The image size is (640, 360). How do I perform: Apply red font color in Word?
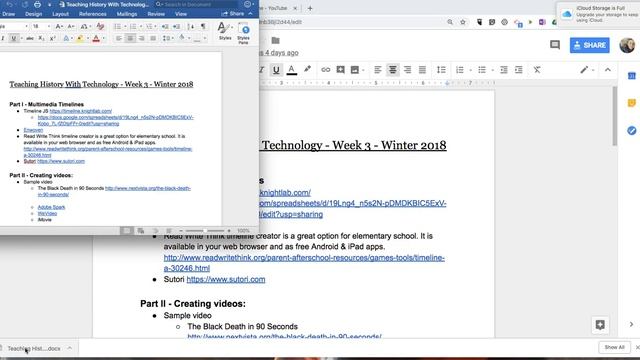pos(96,38)
